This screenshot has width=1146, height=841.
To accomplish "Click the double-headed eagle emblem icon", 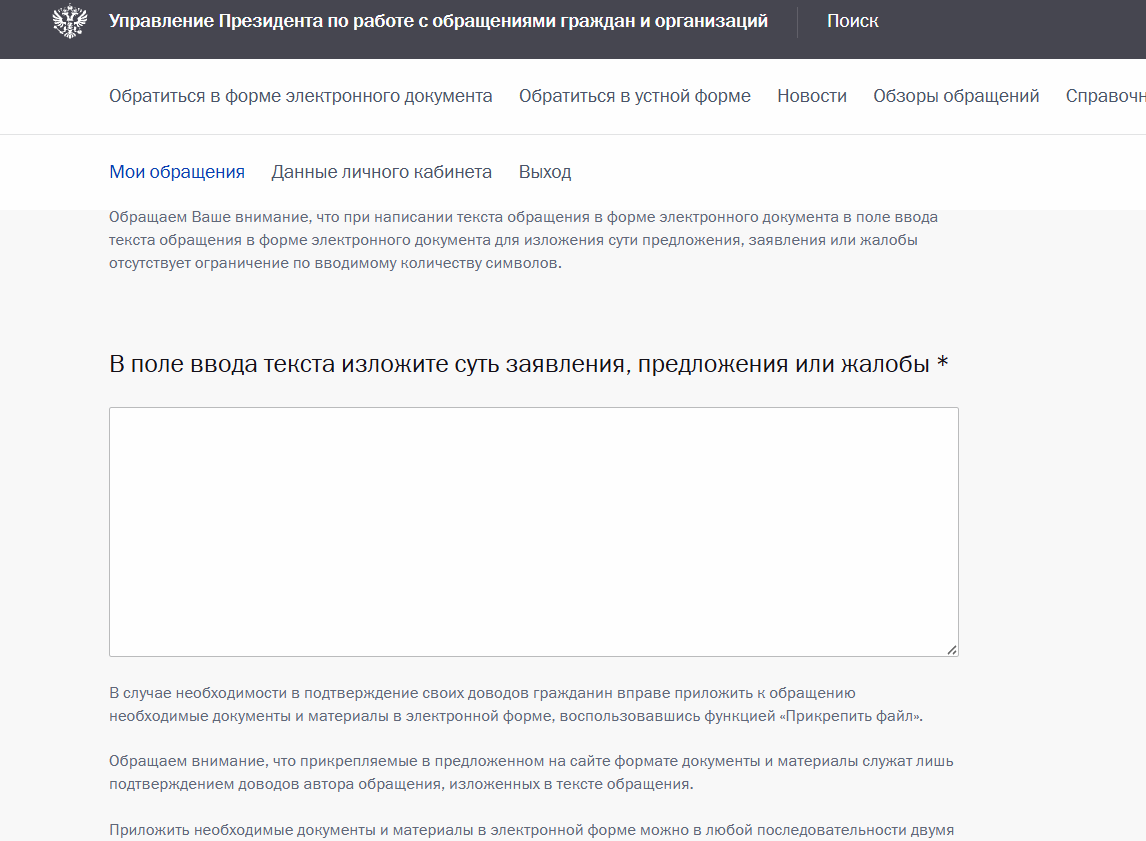I will (70, 21).
